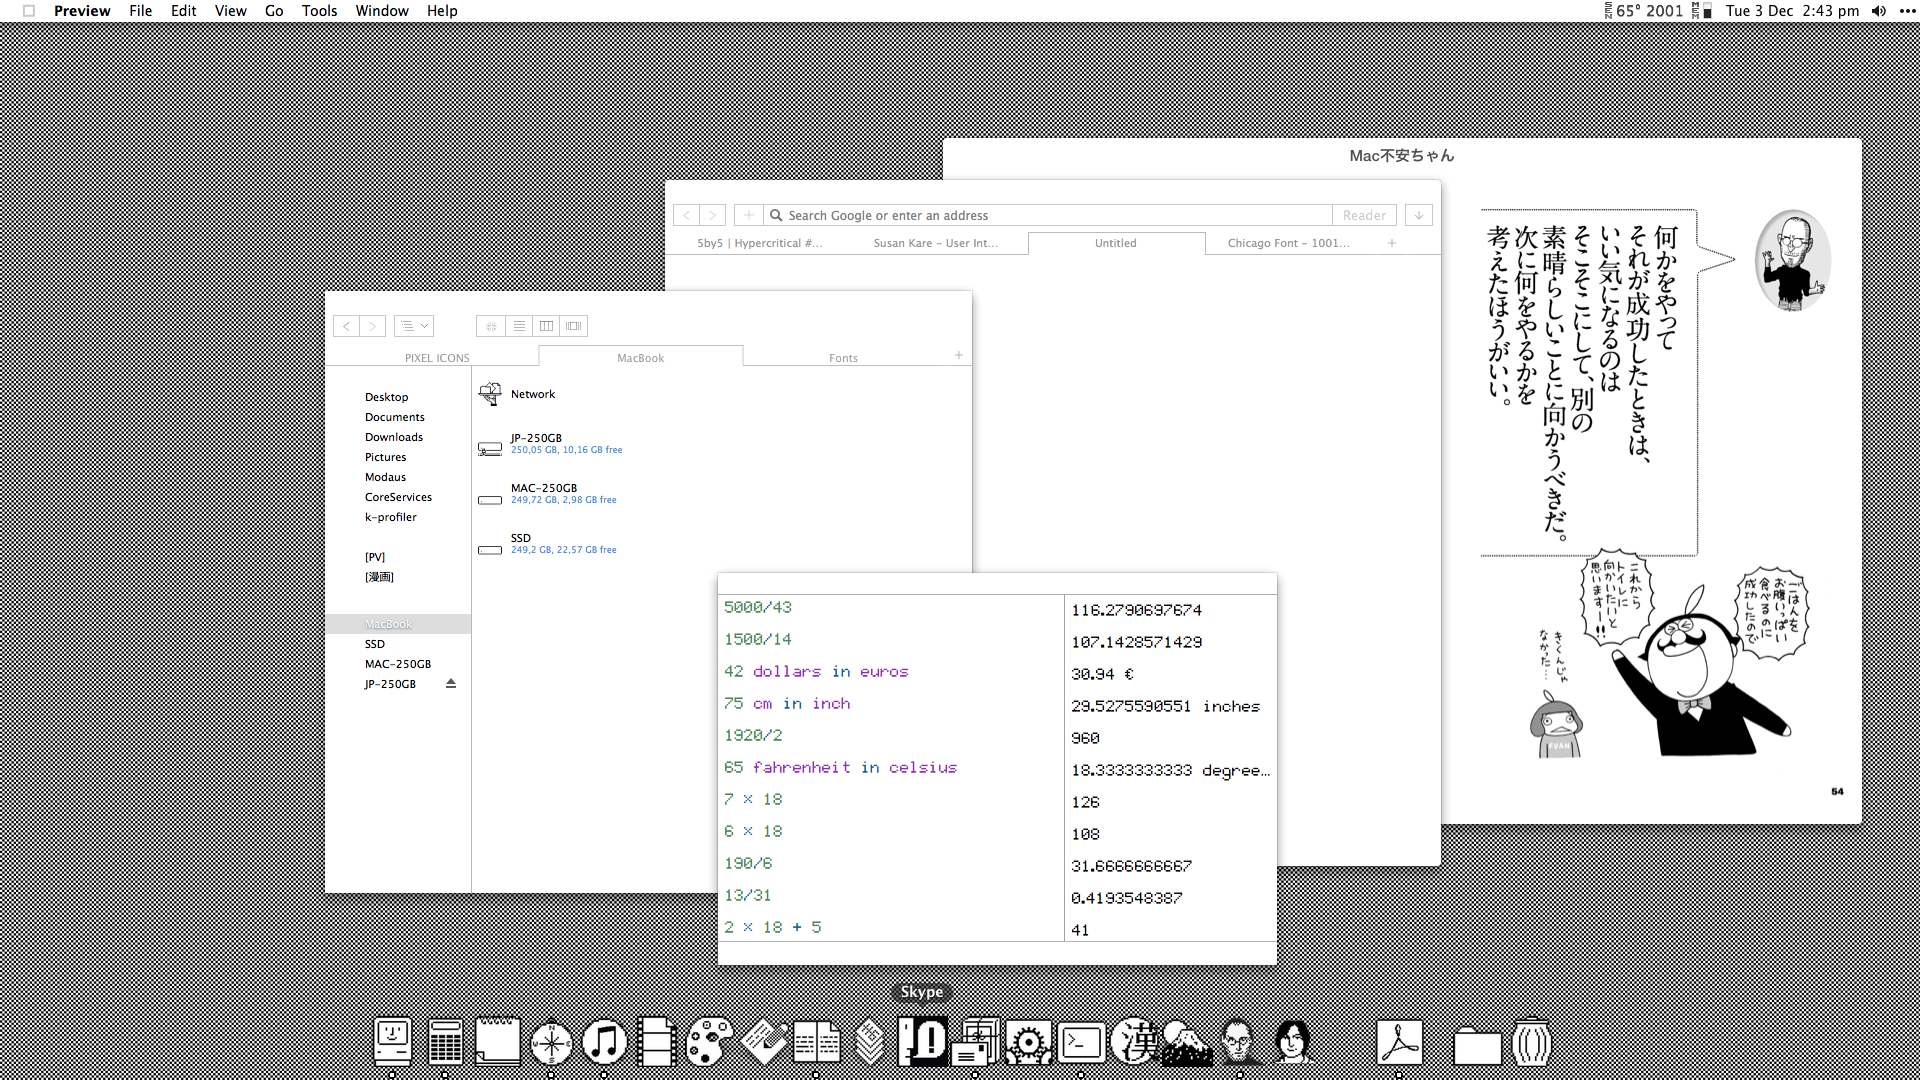Open the Tools menu in menu bar

(x=319, y=11)
